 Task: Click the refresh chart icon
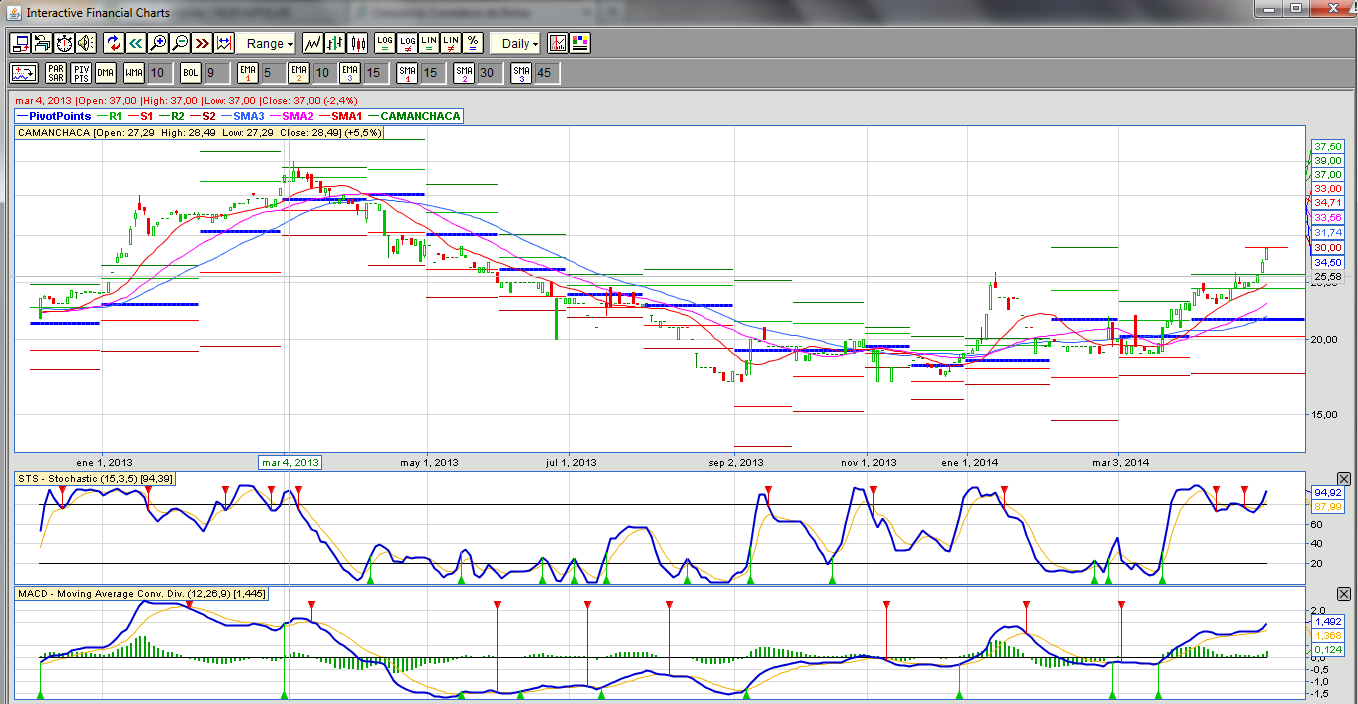click(x=113, y=43)
